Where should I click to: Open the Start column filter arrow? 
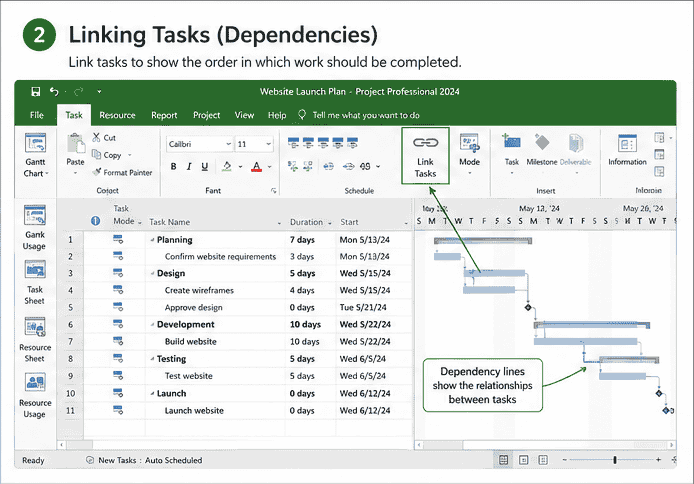[406, 223]
